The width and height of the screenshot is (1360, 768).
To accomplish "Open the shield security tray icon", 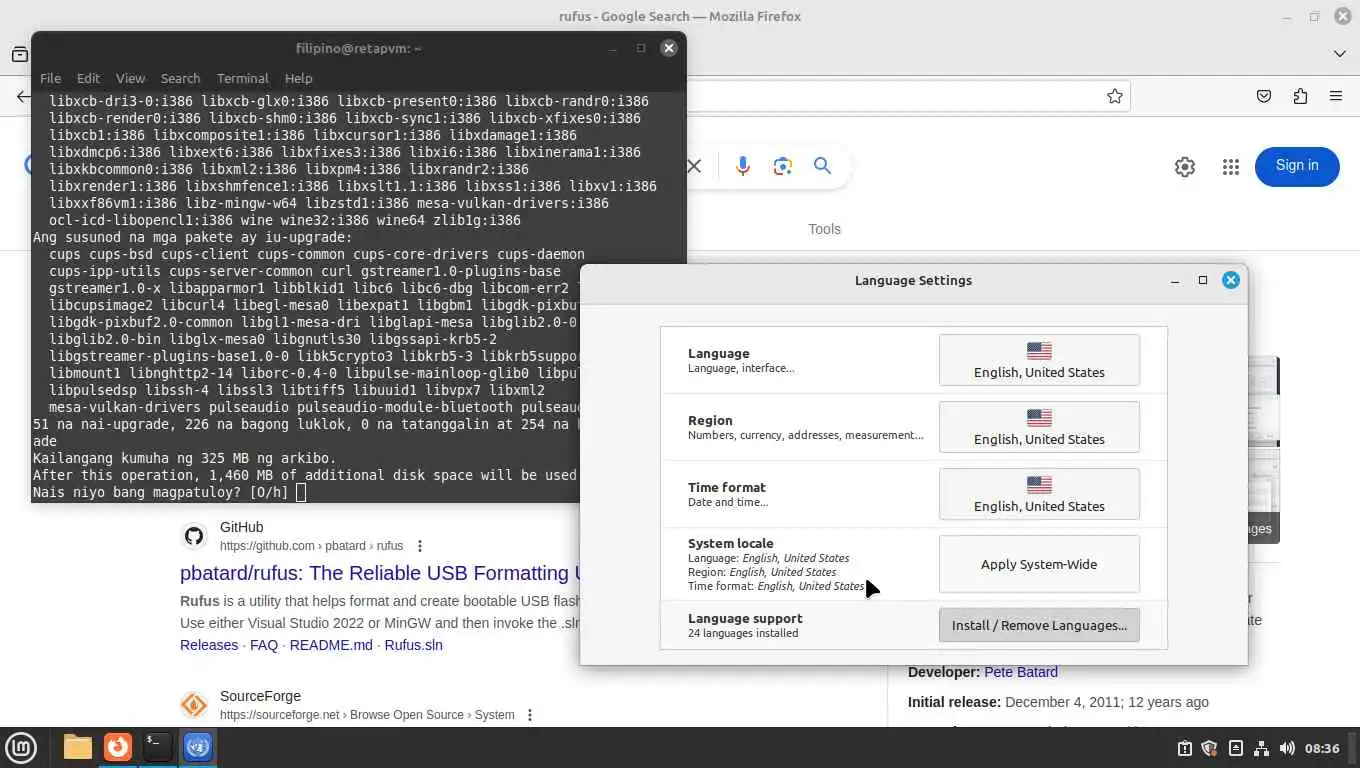I will pos(1209,748).
